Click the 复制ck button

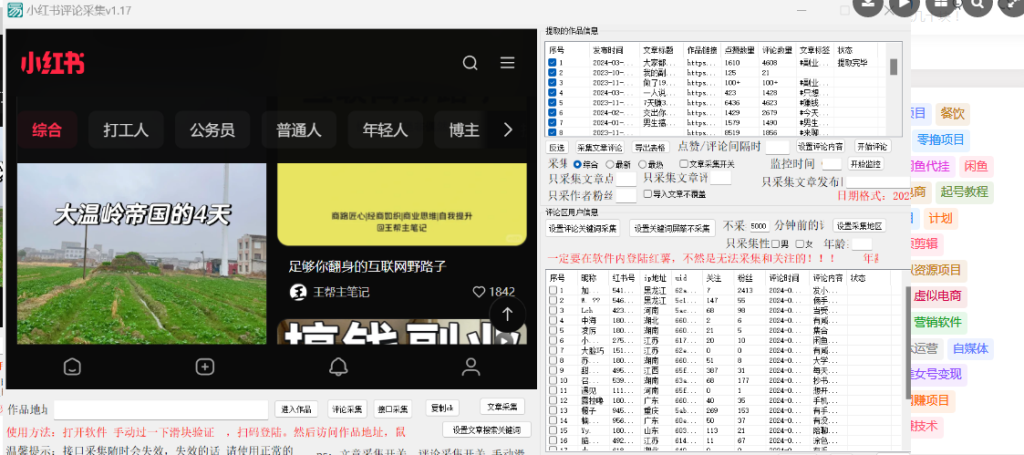[x=443, y=407]
